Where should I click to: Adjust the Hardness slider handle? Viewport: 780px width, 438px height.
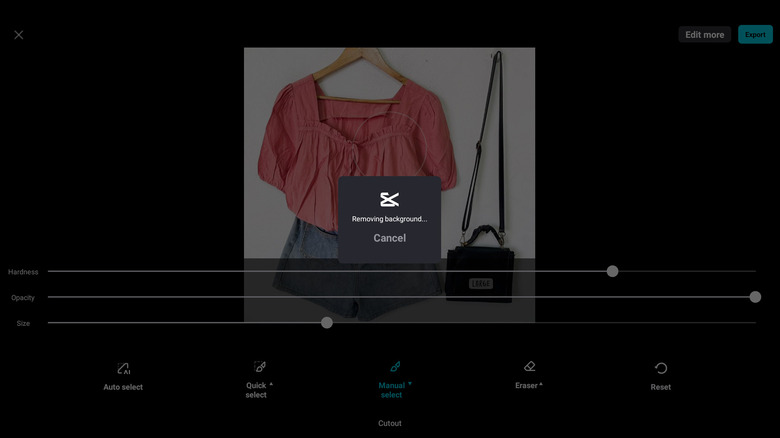click(x=612, y=271)
